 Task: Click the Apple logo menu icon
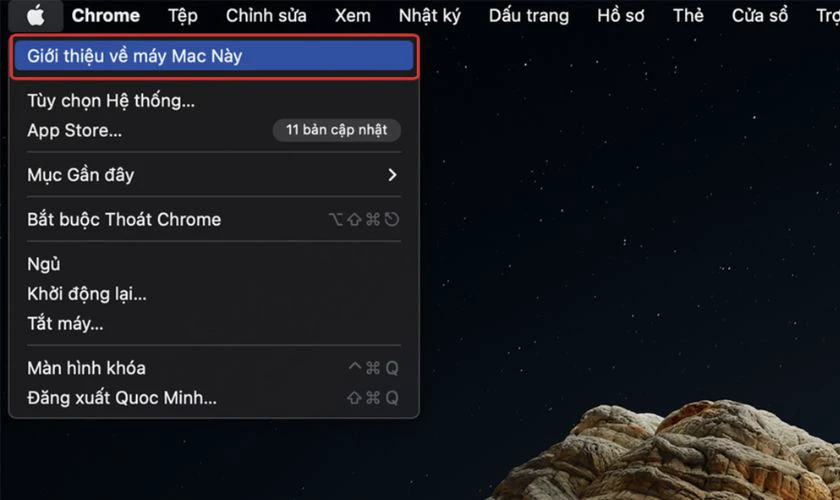36,16
